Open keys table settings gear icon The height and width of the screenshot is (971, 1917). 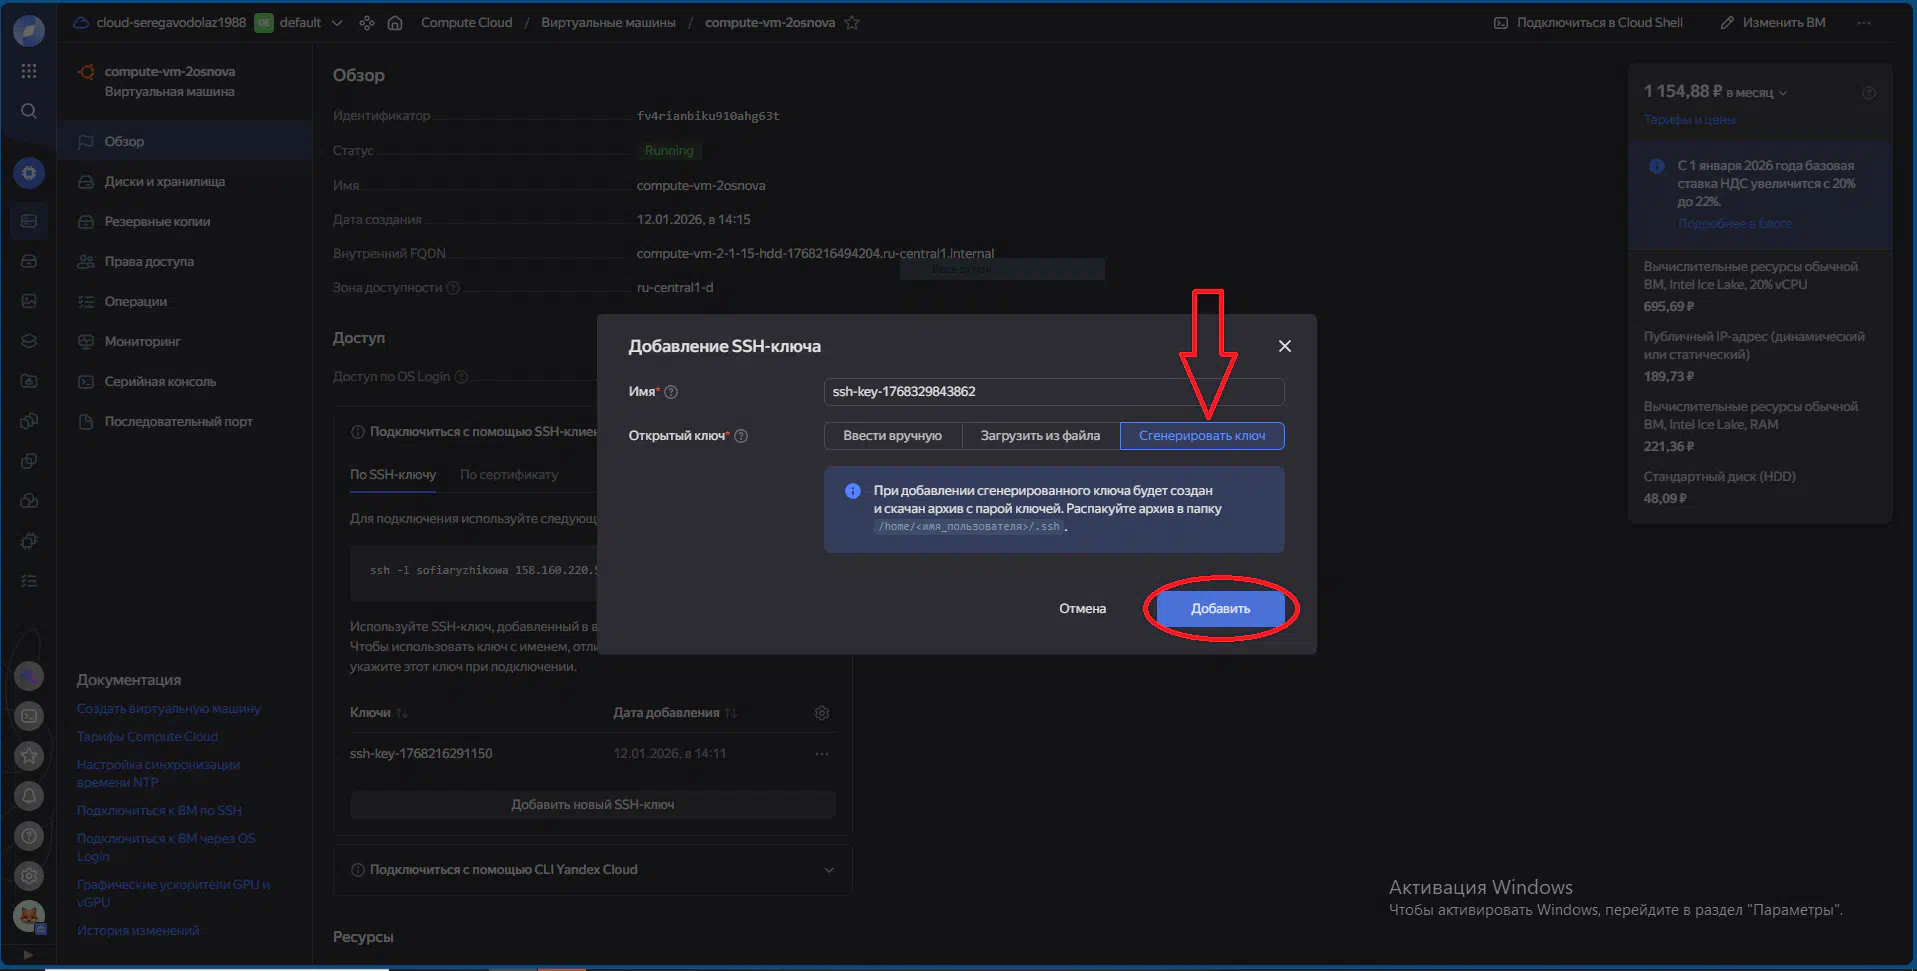pos(822,713)
